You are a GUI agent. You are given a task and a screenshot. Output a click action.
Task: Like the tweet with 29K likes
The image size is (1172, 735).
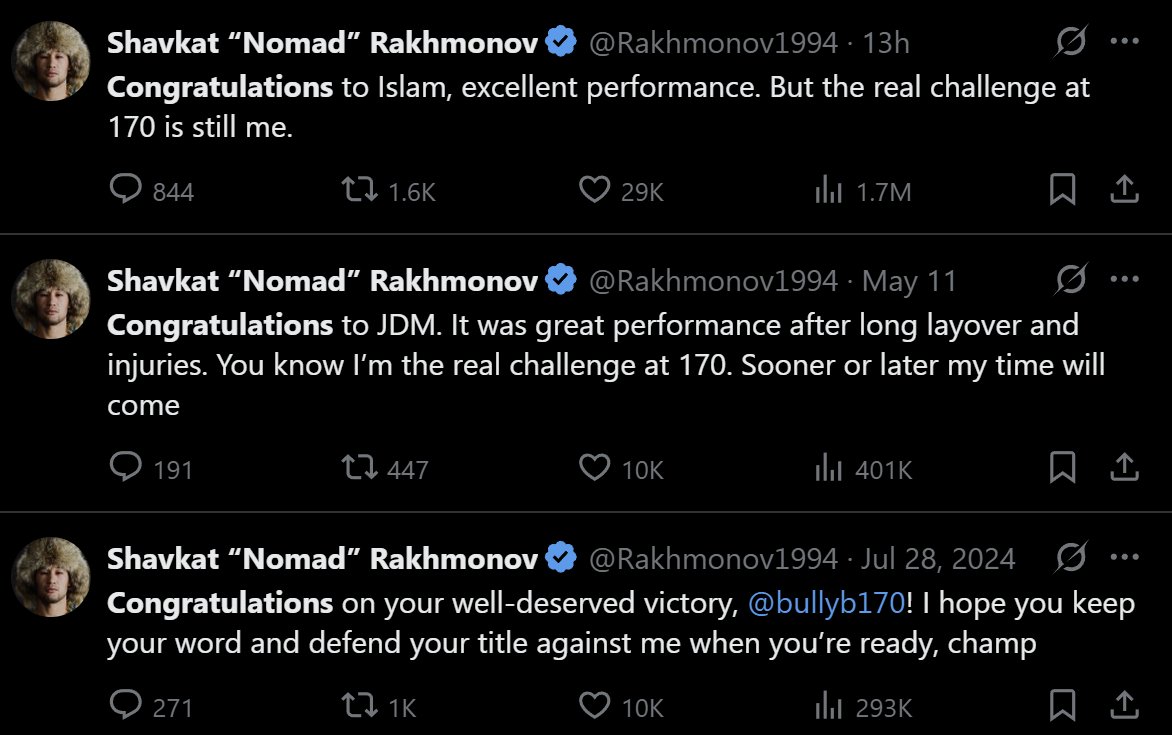point(595,189)
